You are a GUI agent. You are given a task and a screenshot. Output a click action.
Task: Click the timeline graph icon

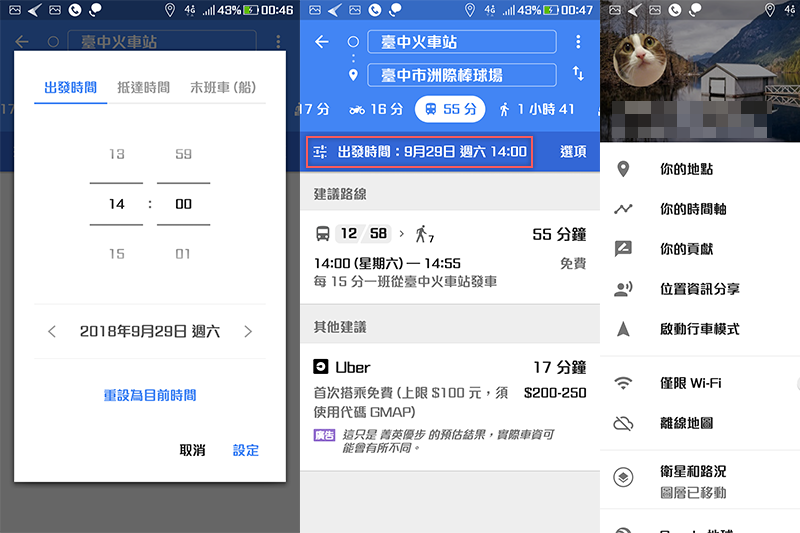click(x=623, y=209)
